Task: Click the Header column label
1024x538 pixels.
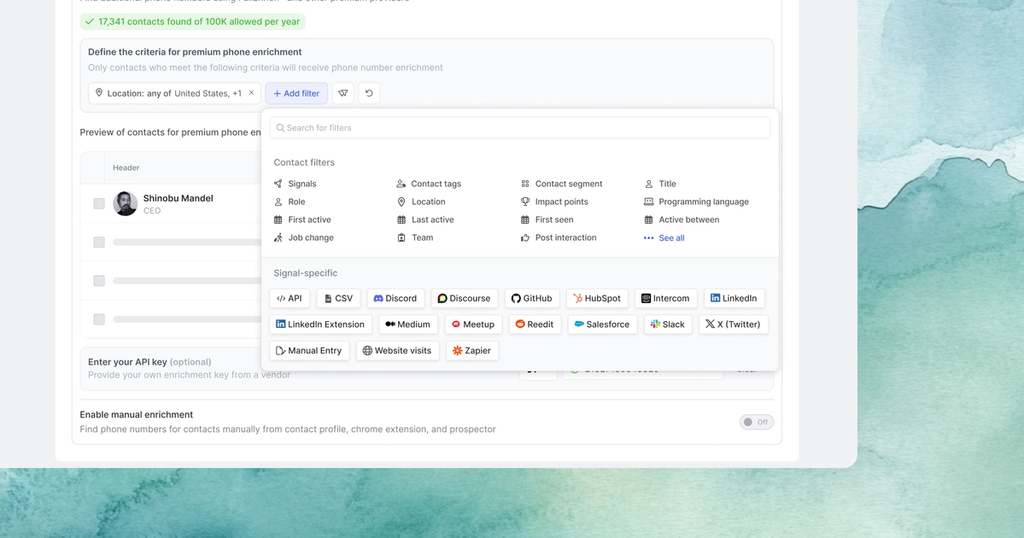Action: (126, 168)
